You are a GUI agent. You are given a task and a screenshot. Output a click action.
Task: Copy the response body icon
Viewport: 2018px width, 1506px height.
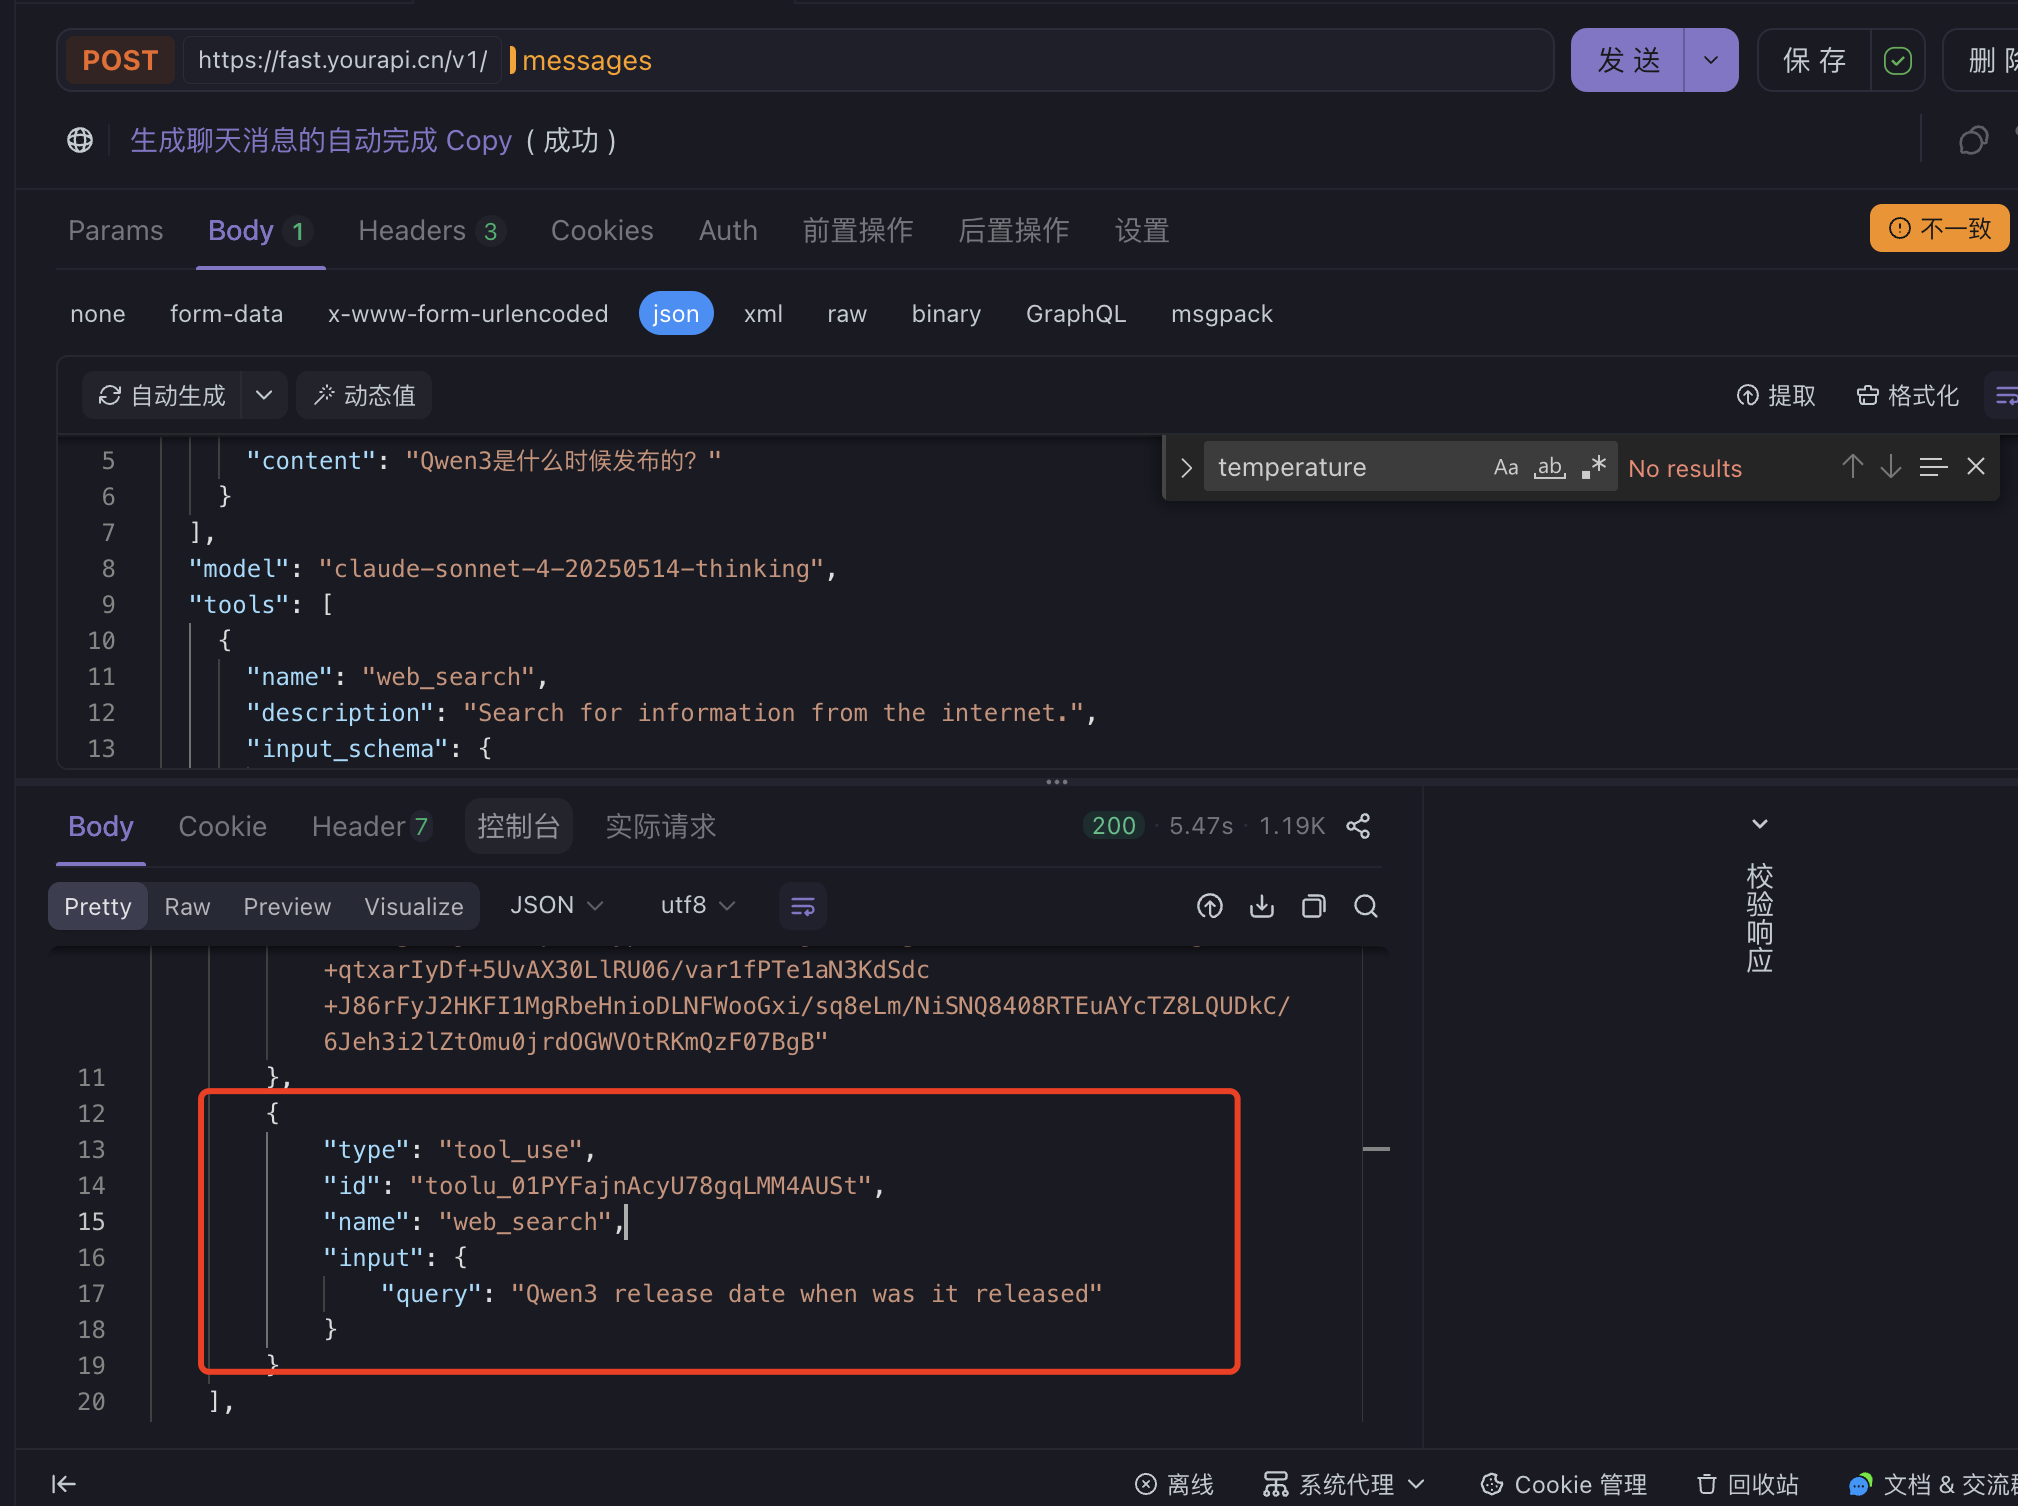click(x=1314, y=906)
